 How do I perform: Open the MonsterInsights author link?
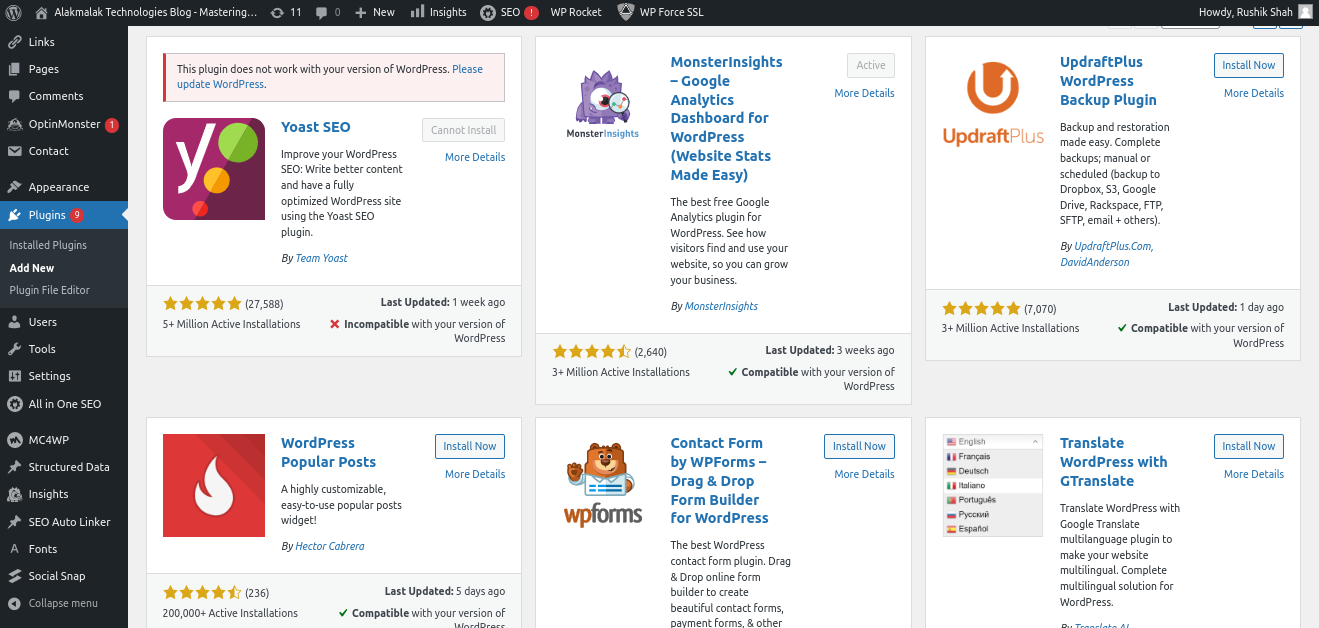(x=721, y=306)
